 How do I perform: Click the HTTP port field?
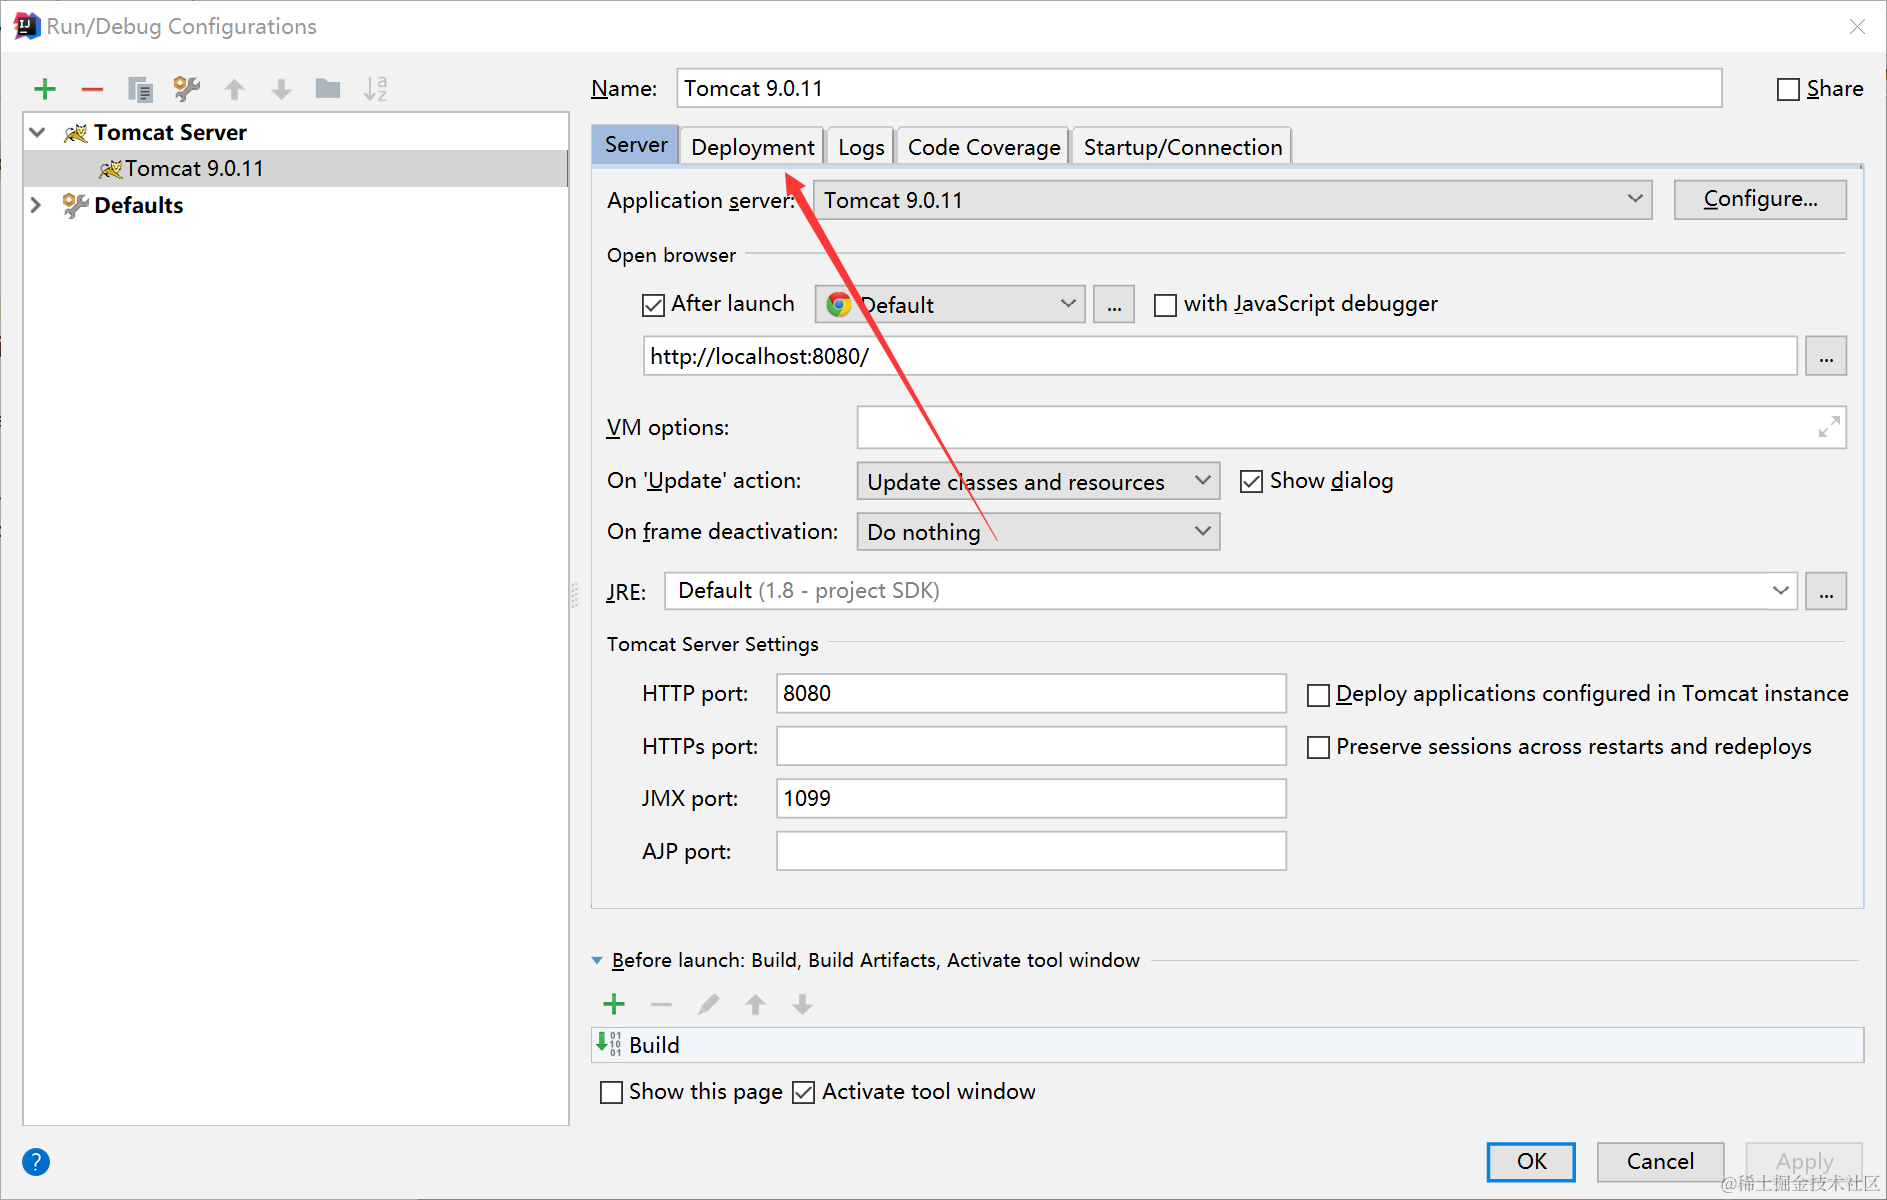[1031, 693]
